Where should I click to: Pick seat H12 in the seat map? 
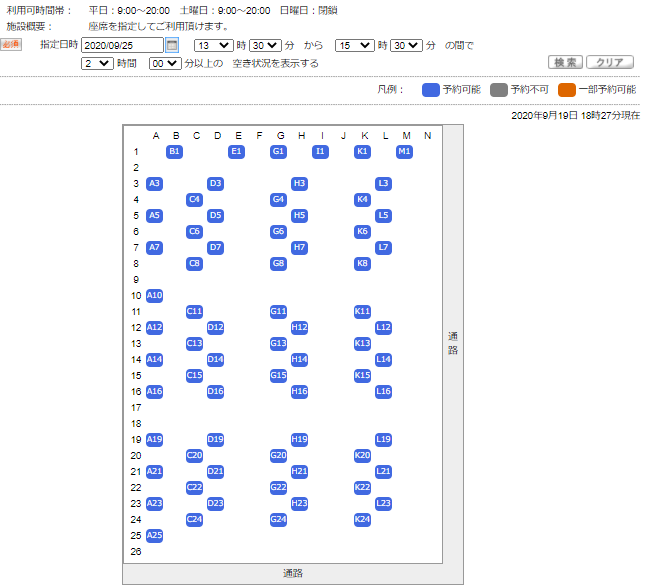299,328
